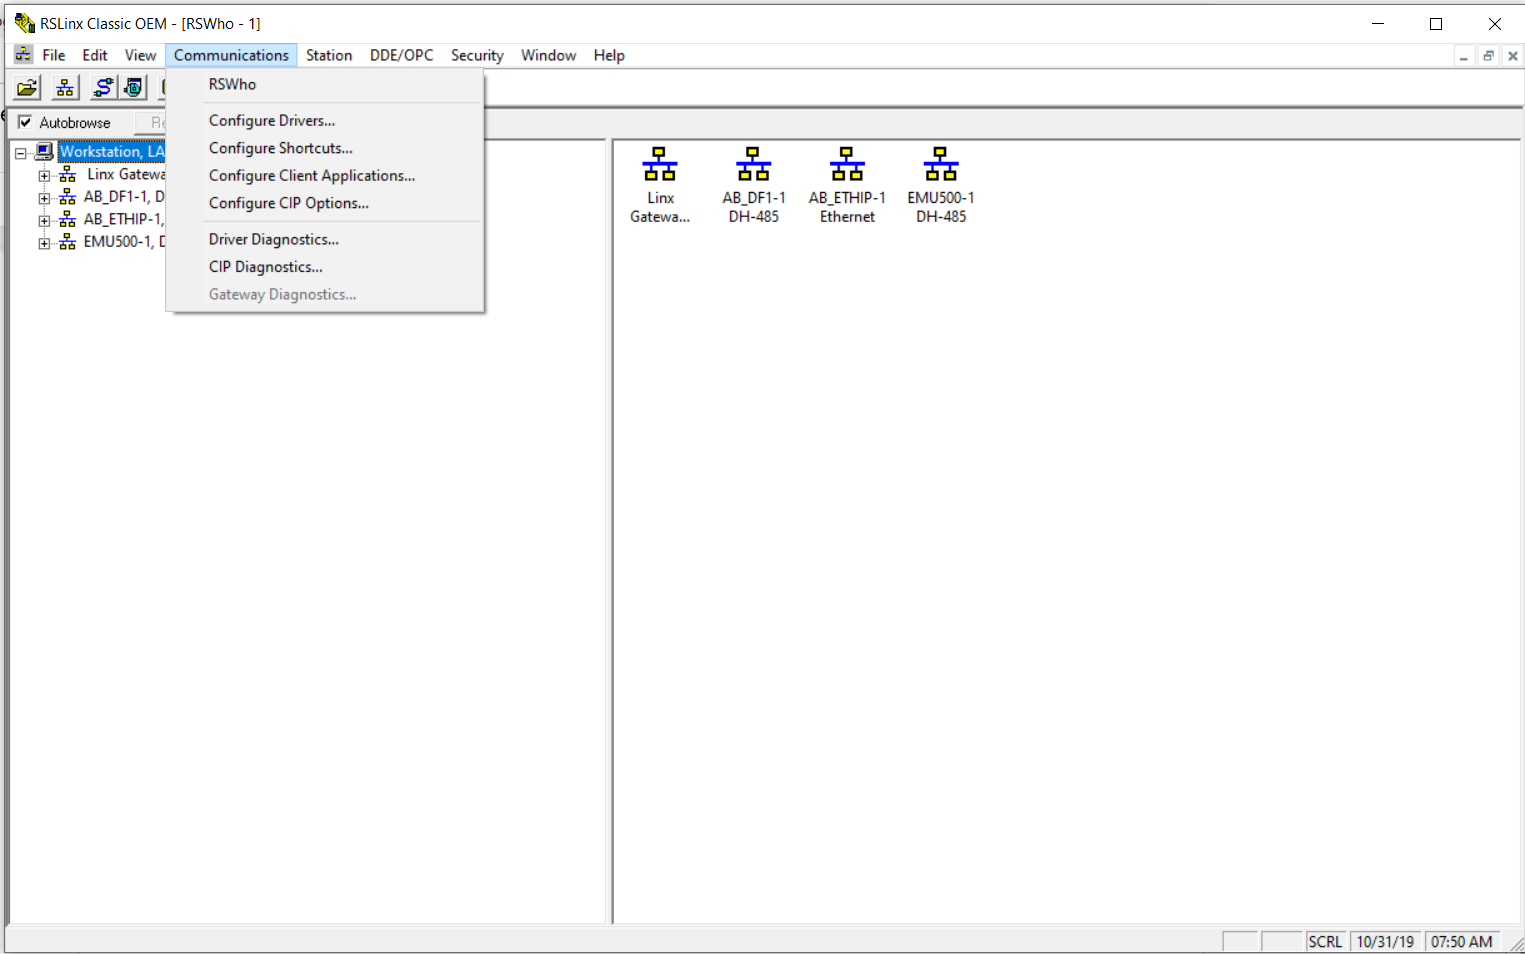The image size is (1525, 954).
Task: Open the View menu
Action: (140, 55)
